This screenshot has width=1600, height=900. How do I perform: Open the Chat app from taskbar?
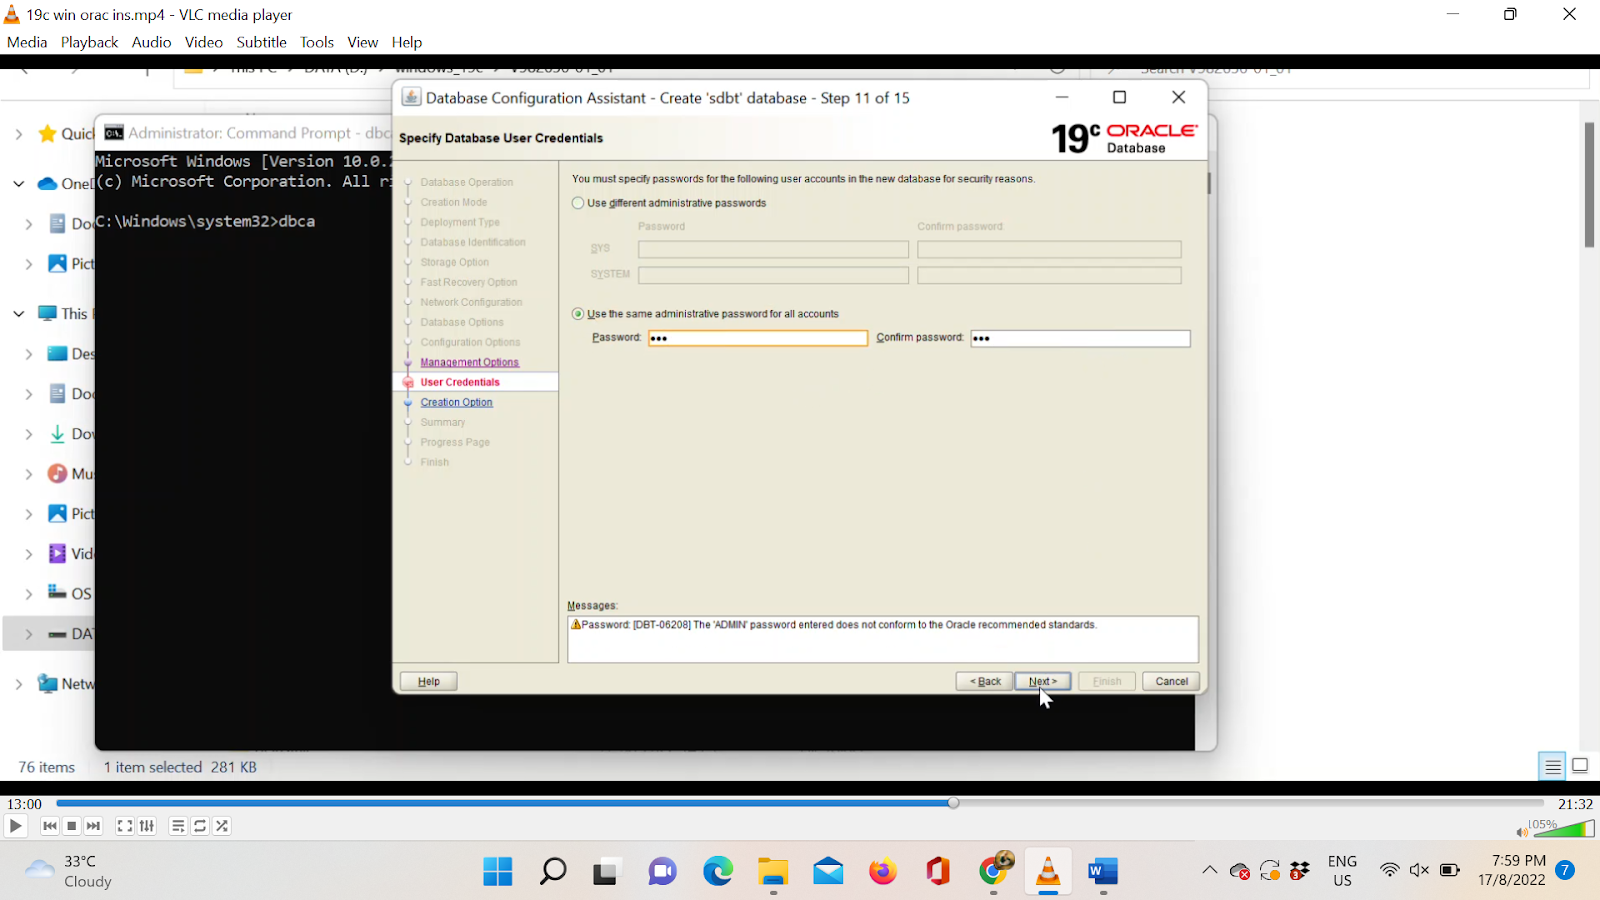tap(662, 871)
